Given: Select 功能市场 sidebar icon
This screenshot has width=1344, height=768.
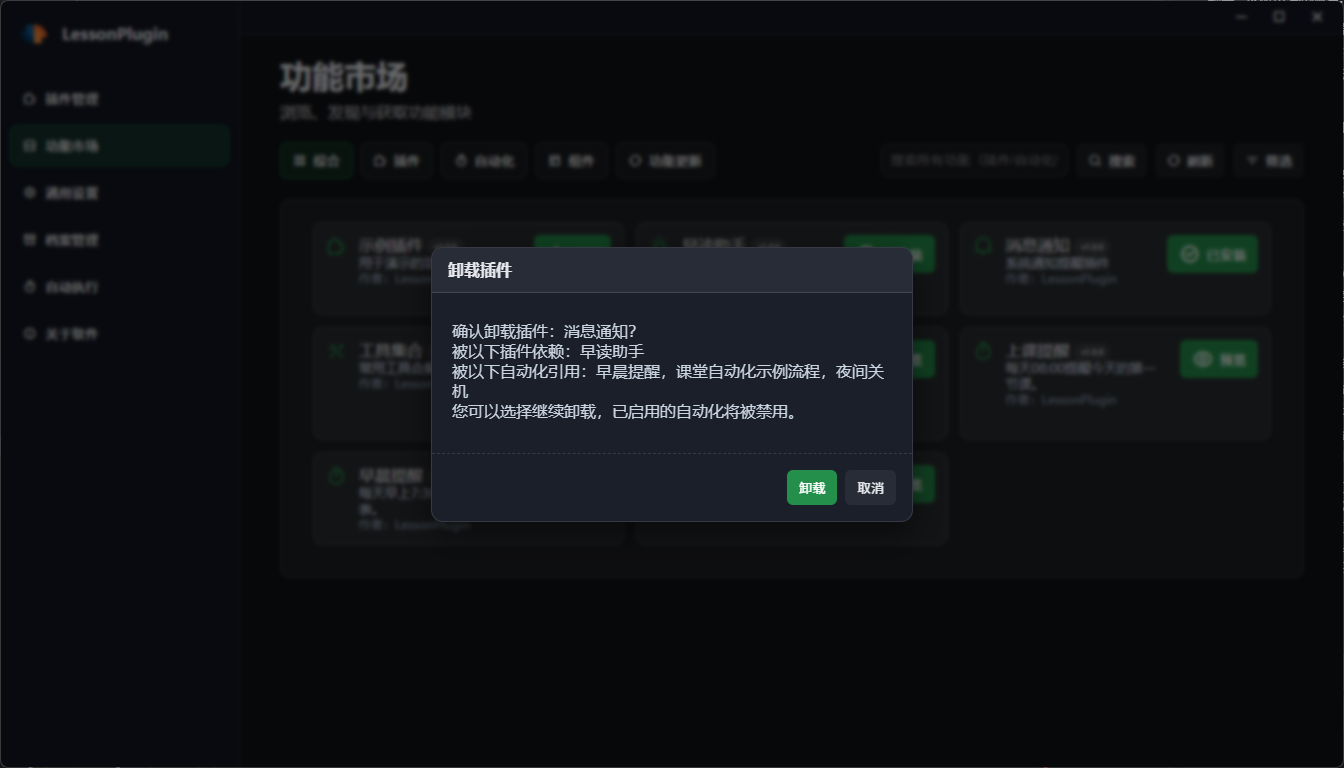Looking at the screenshot, I should pos(29,146).
